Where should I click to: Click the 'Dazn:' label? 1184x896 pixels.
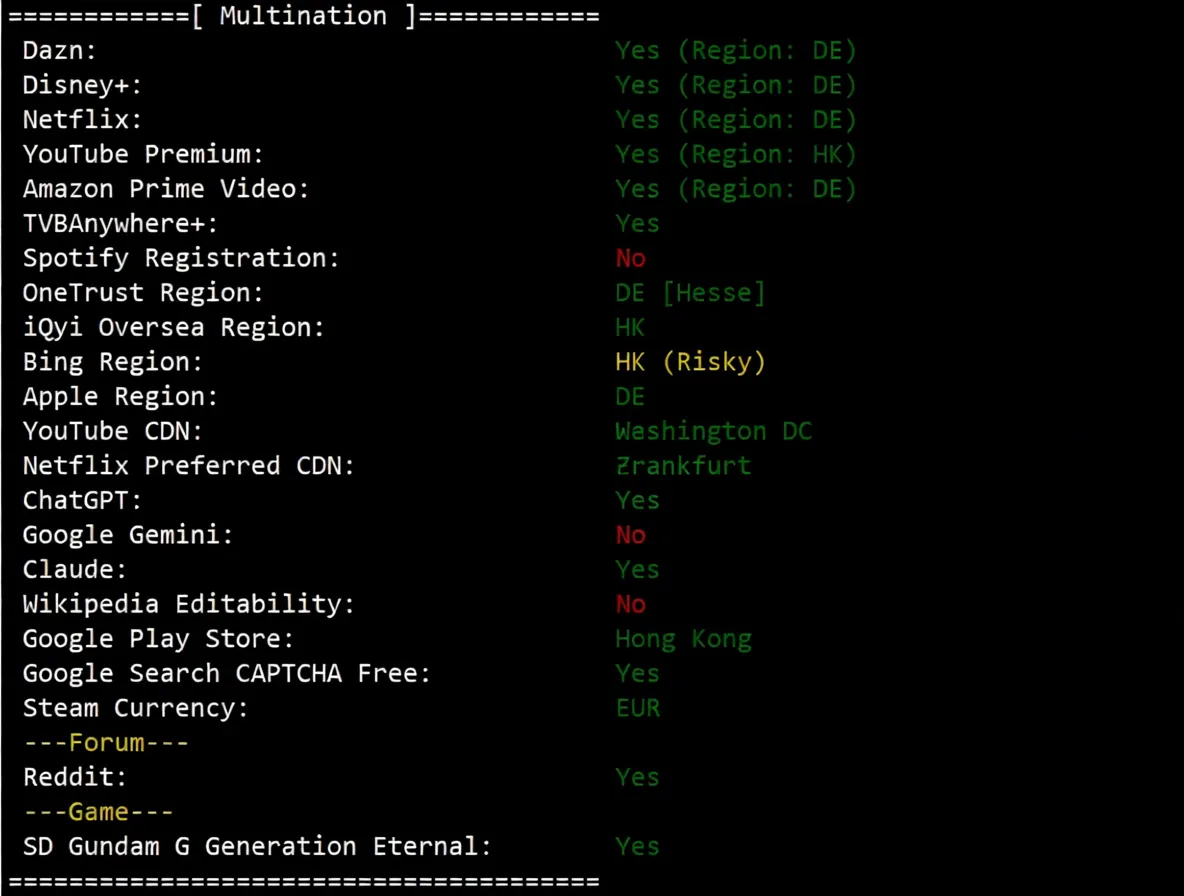[60, 51]
